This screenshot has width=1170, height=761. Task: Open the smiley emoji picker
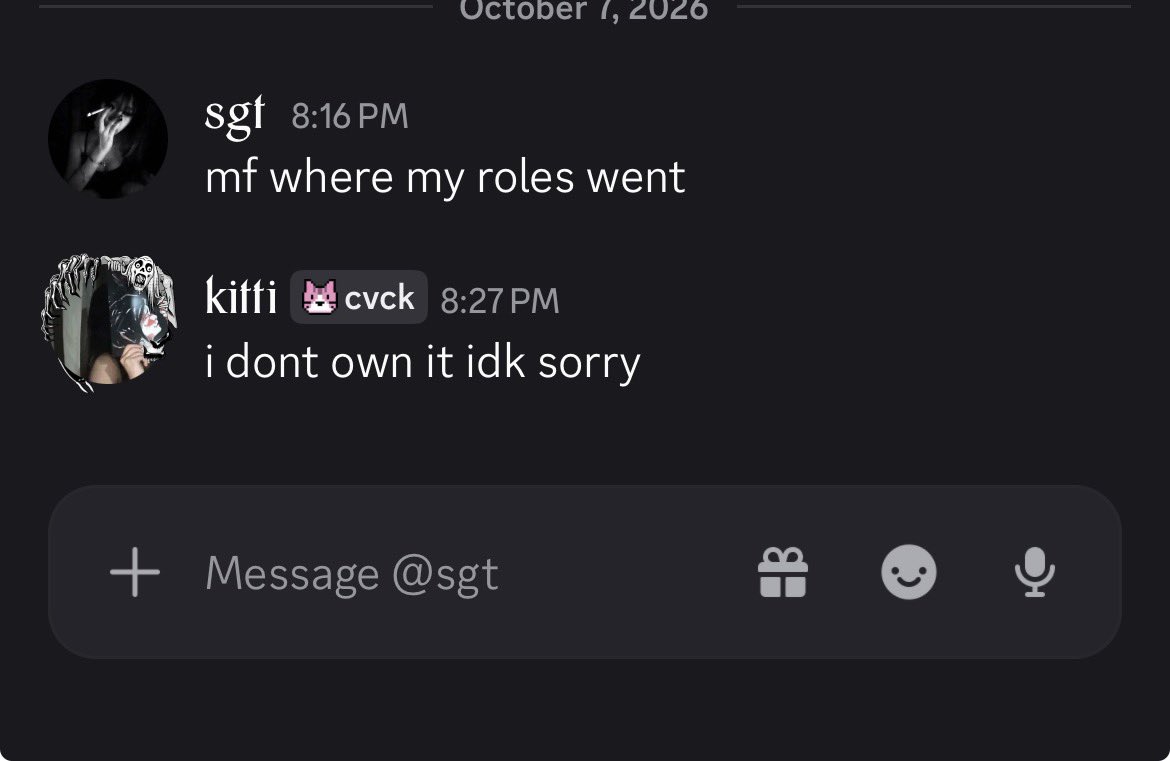(909, 572)
